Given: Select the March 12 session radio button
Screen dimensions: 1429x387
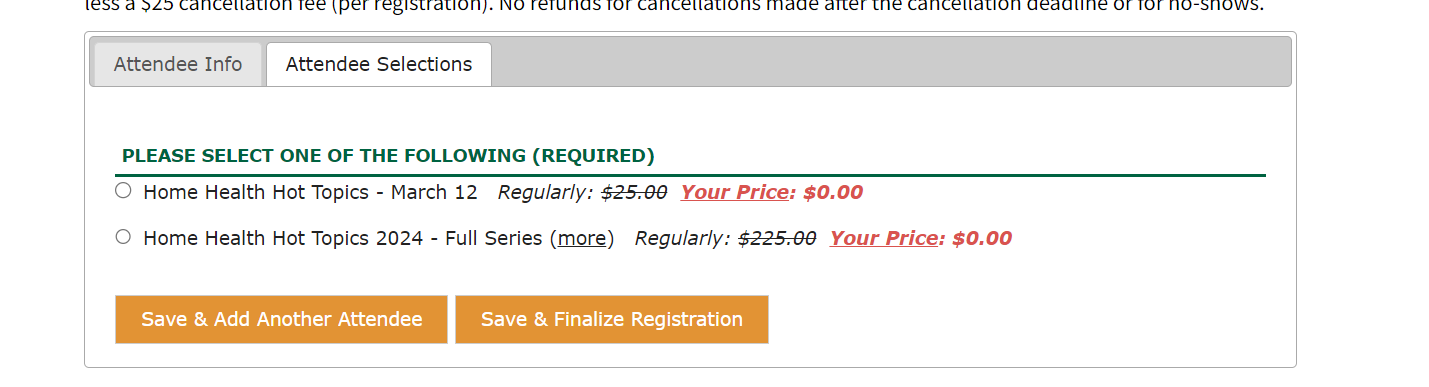Looking at the screenshot, I should coord(123,190).
